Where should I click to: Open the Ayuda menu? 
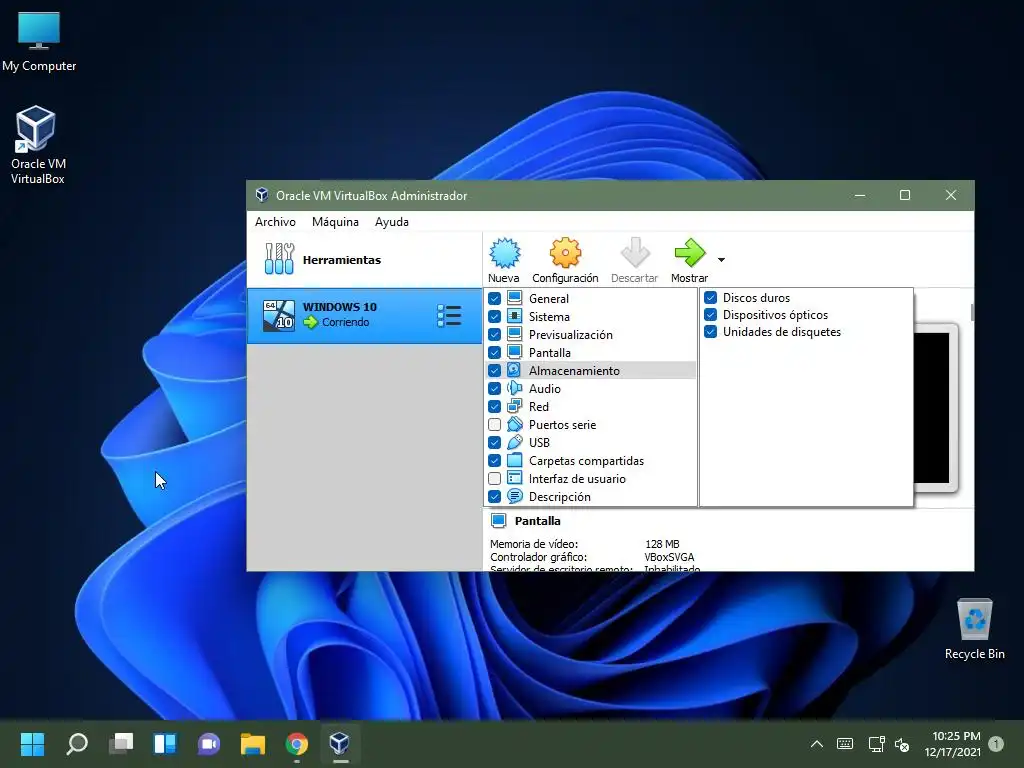[392, 221]
